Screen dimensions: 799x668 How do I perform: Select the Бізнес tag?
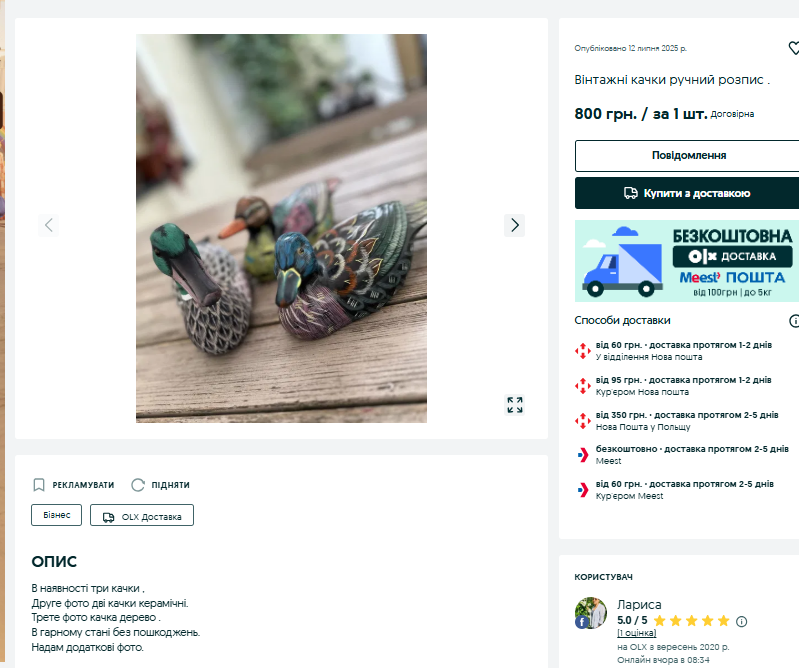(x=57, y=515)
